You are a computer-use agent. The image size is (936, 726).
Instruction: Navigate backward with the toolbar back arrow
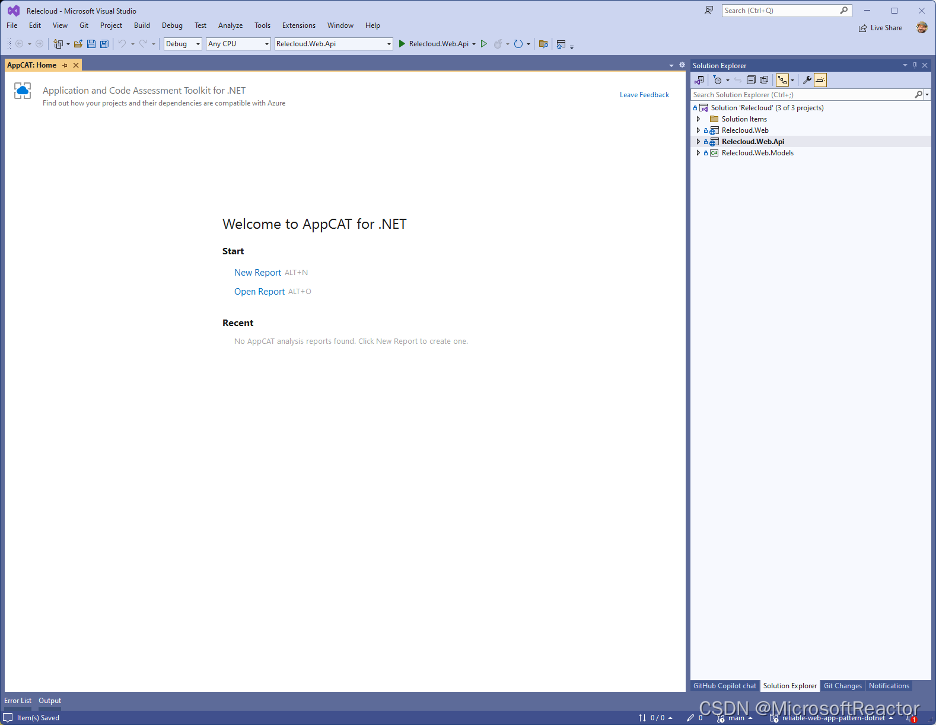click(19, 44)
